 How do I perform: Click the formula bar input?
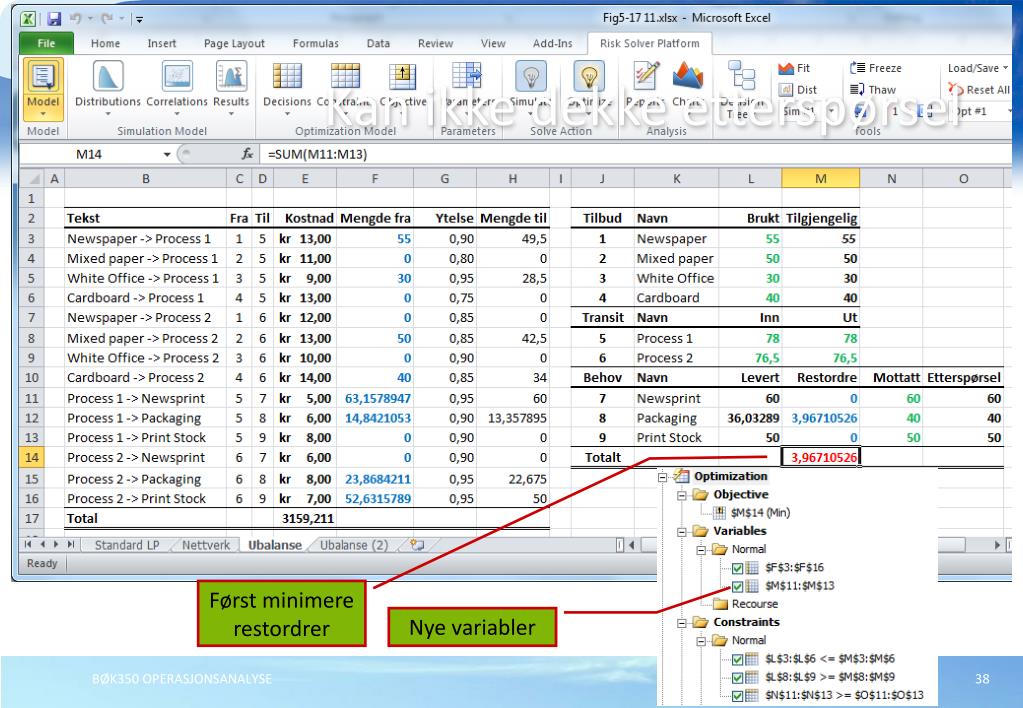tap(636, 154)
